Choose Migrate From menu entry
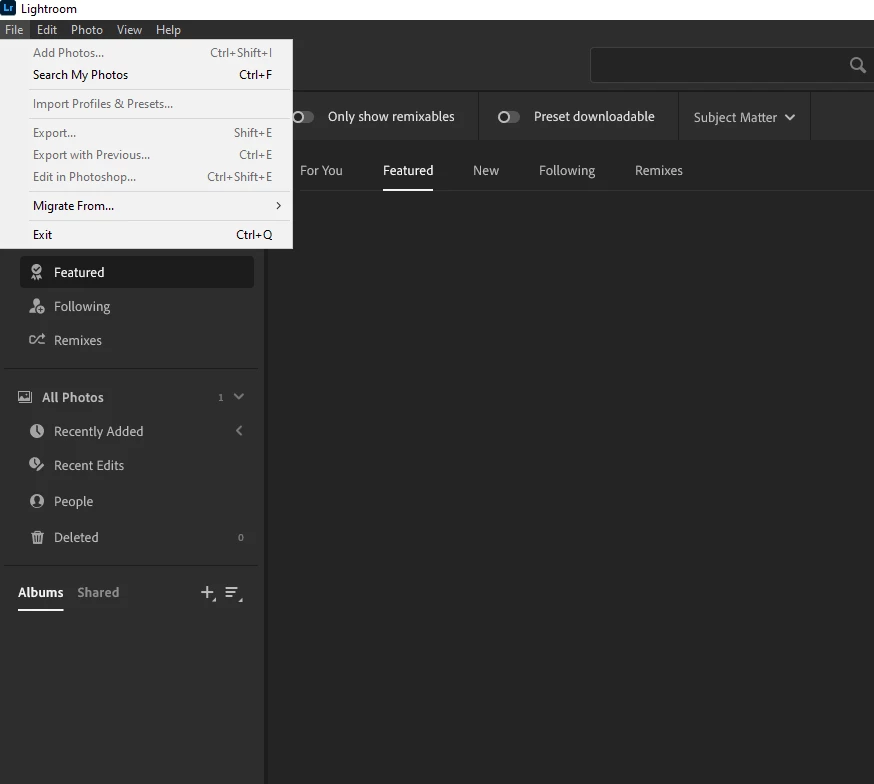The image size is (874, 784). 146,206
